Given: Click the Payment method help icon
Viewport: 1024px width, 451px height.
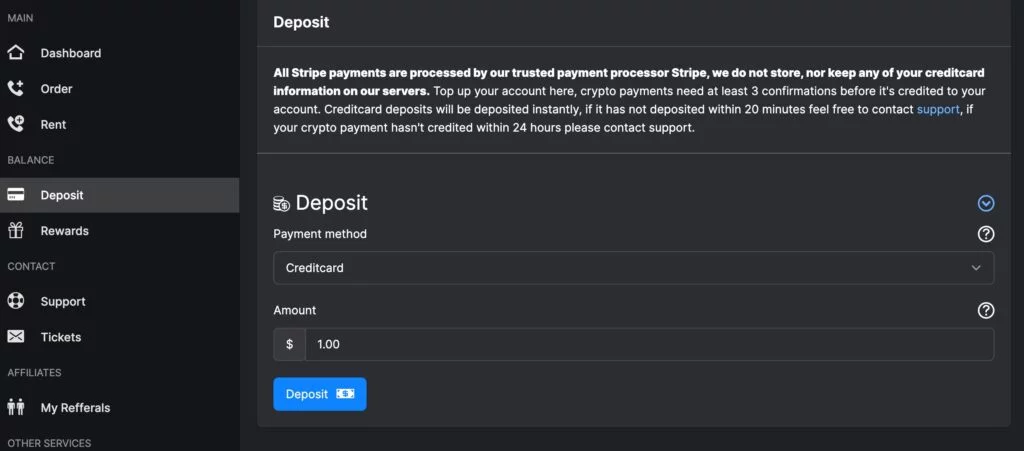Looking at the screenshot, I should coord(986,234).
